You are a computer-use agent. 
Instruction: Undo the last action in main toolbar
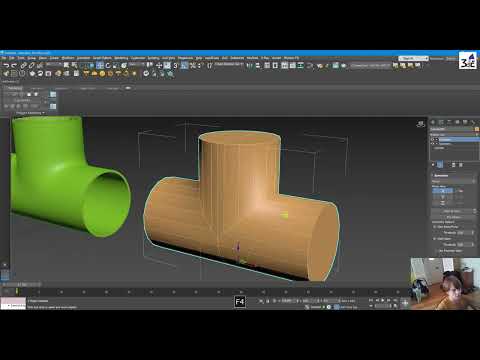point(6,65)
